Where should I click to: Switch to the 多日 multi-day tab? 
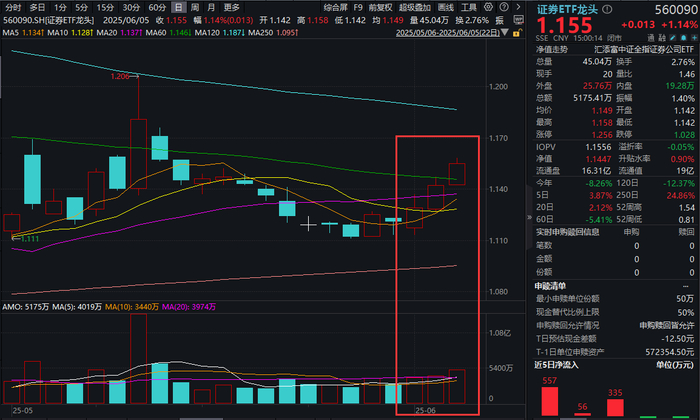pyautogui.click(x=37, y=8)
